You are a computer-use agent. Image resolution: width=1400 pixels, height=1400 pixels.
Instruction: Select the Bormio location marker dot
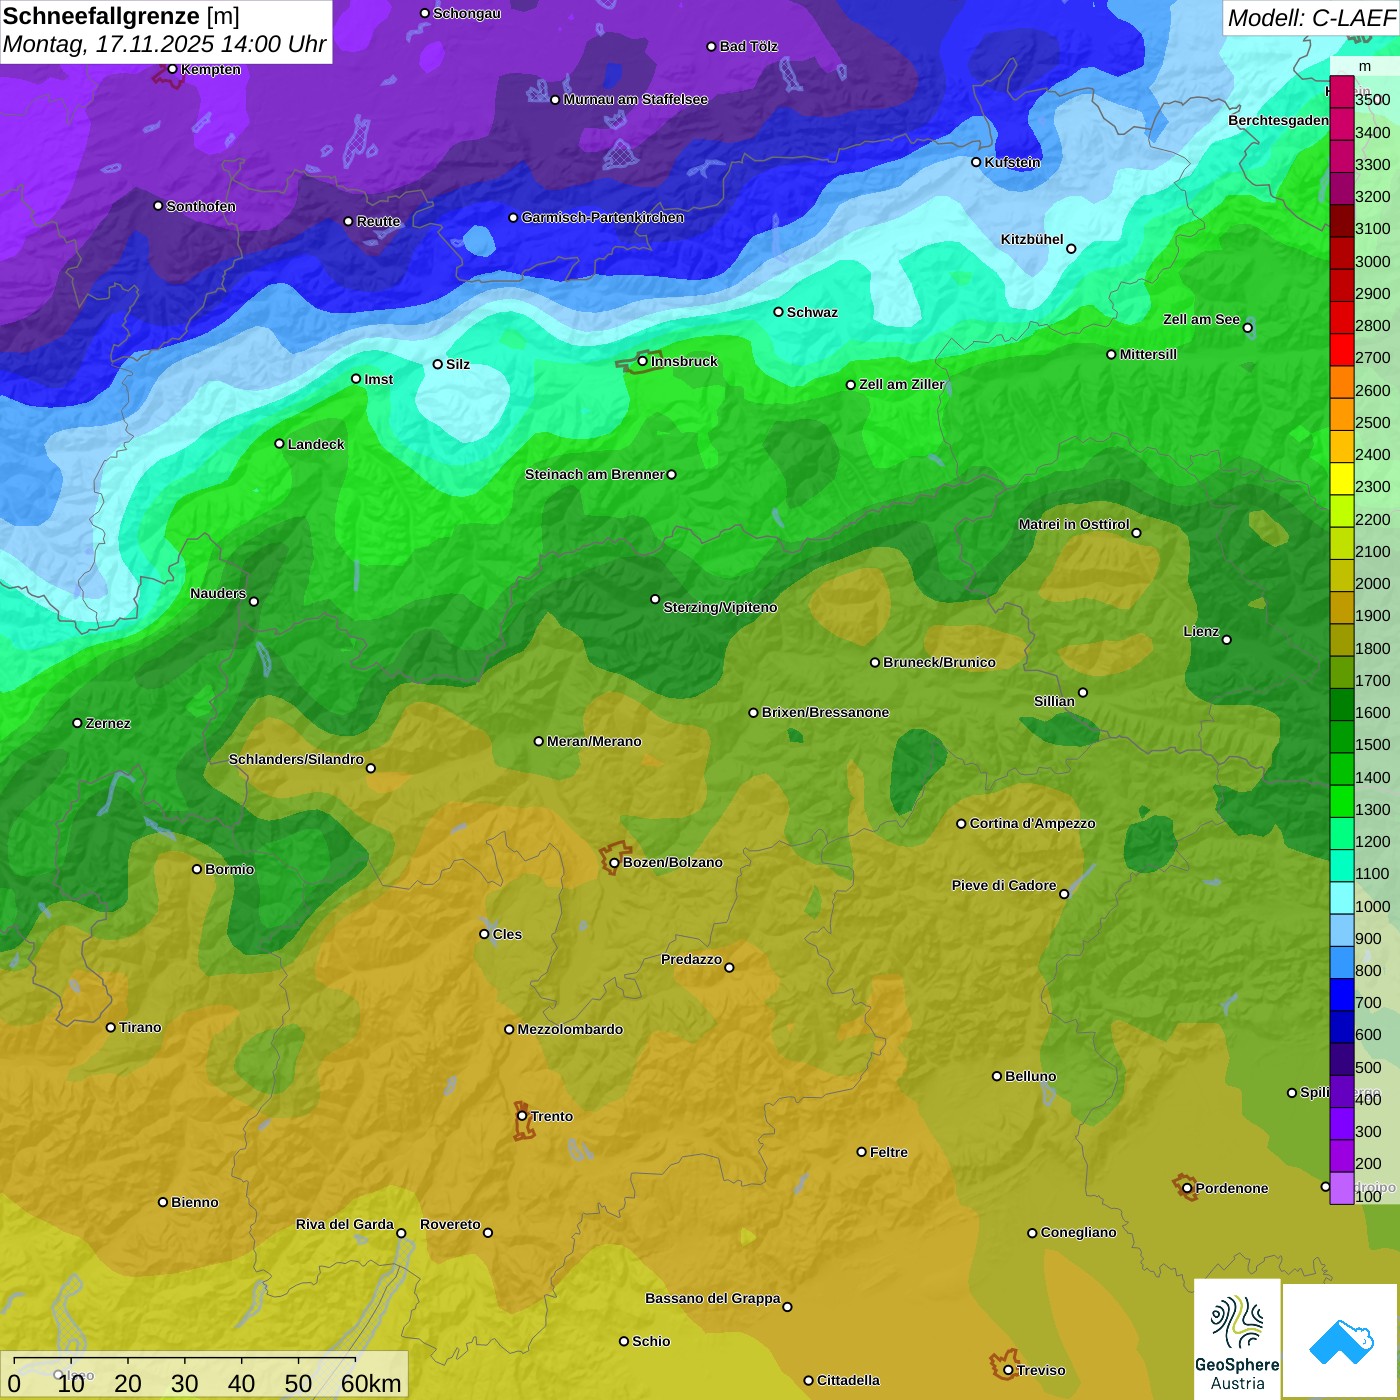pyautogui.click(x=197, y=869)
